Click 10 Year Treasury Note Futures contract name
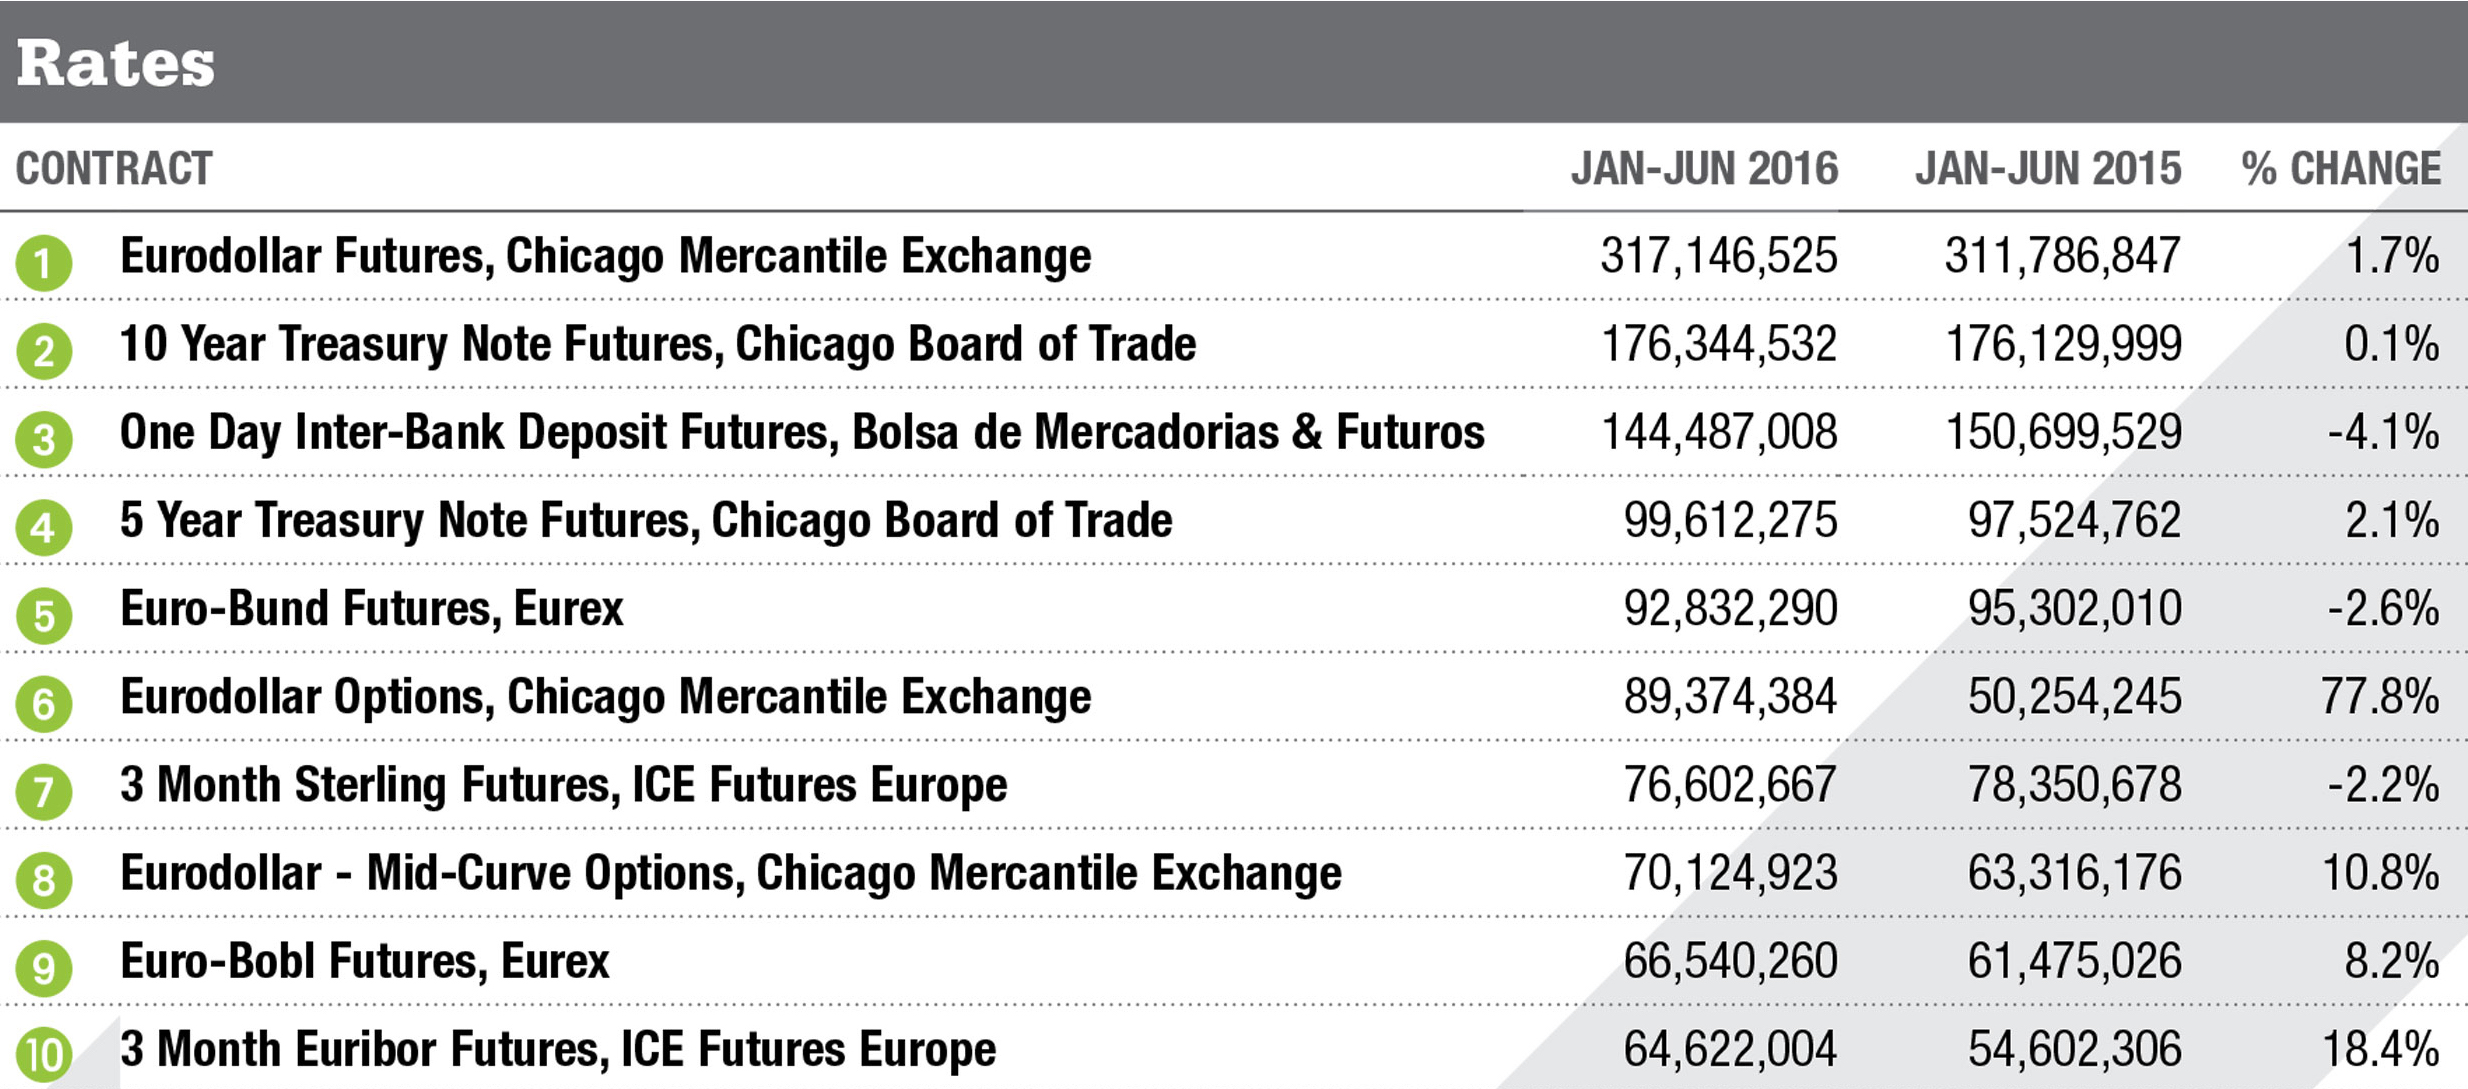 657,344
